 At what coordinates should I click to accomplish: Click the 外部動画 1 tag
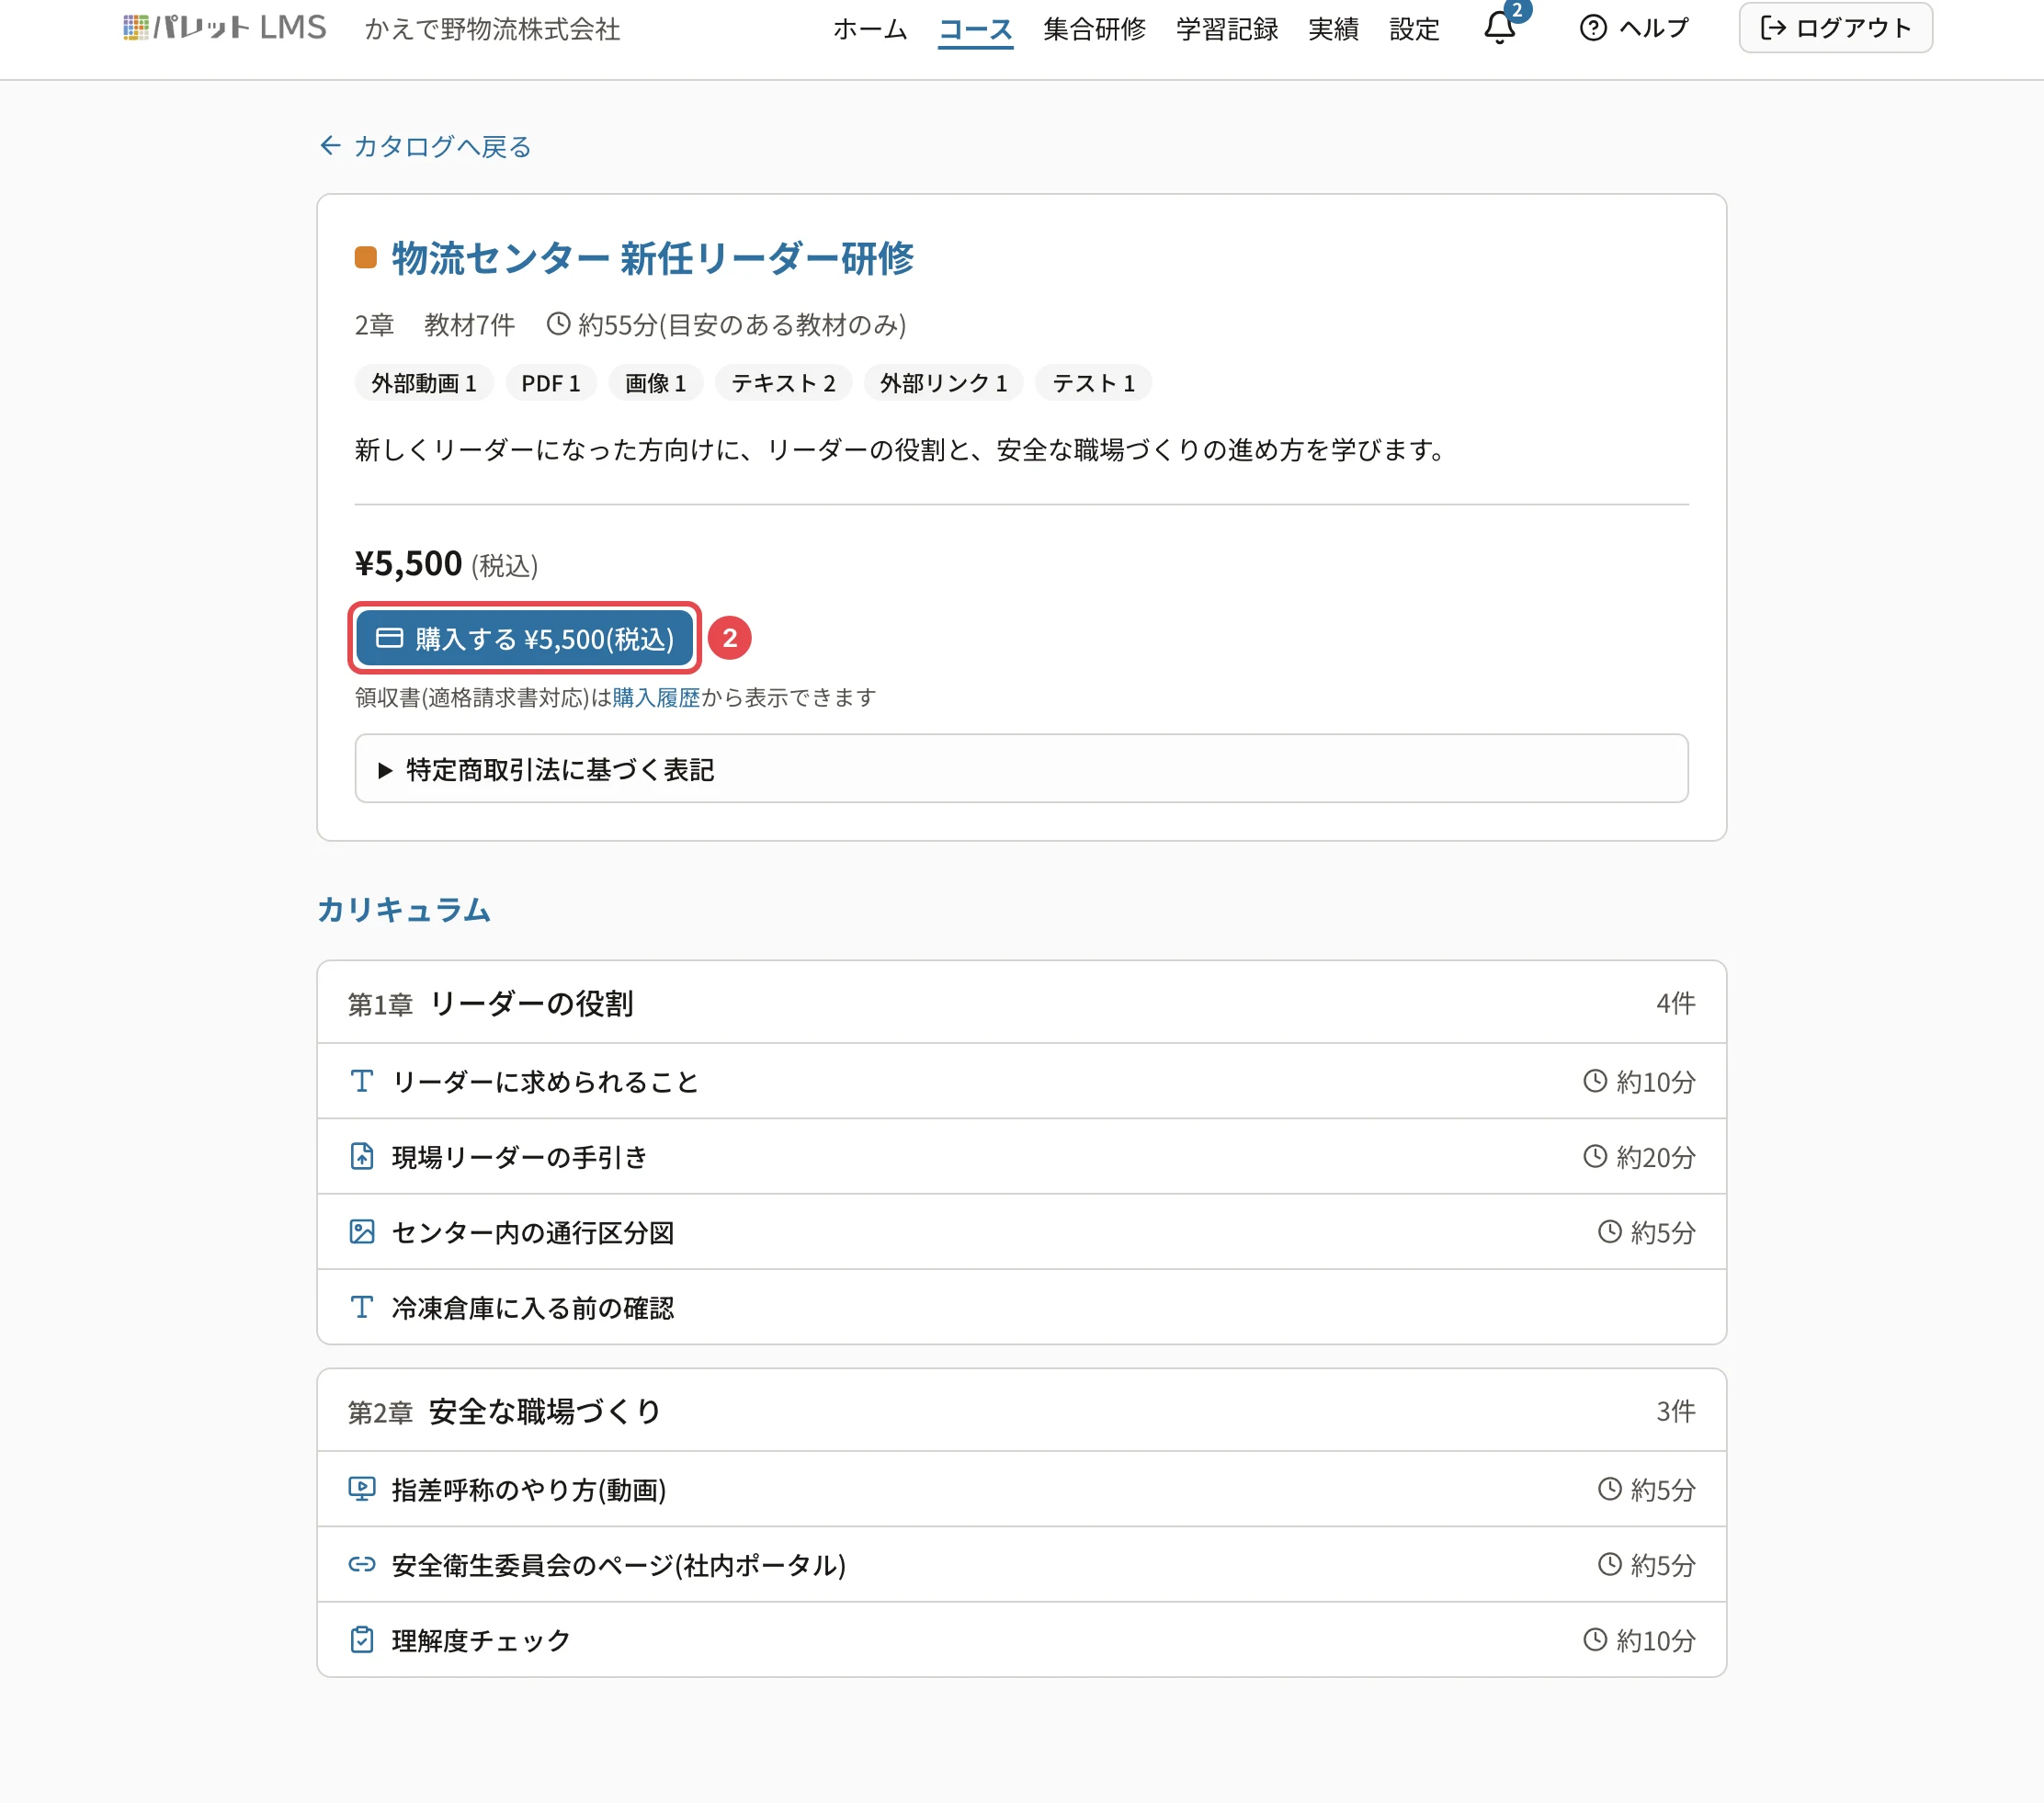tap(424, 383)
